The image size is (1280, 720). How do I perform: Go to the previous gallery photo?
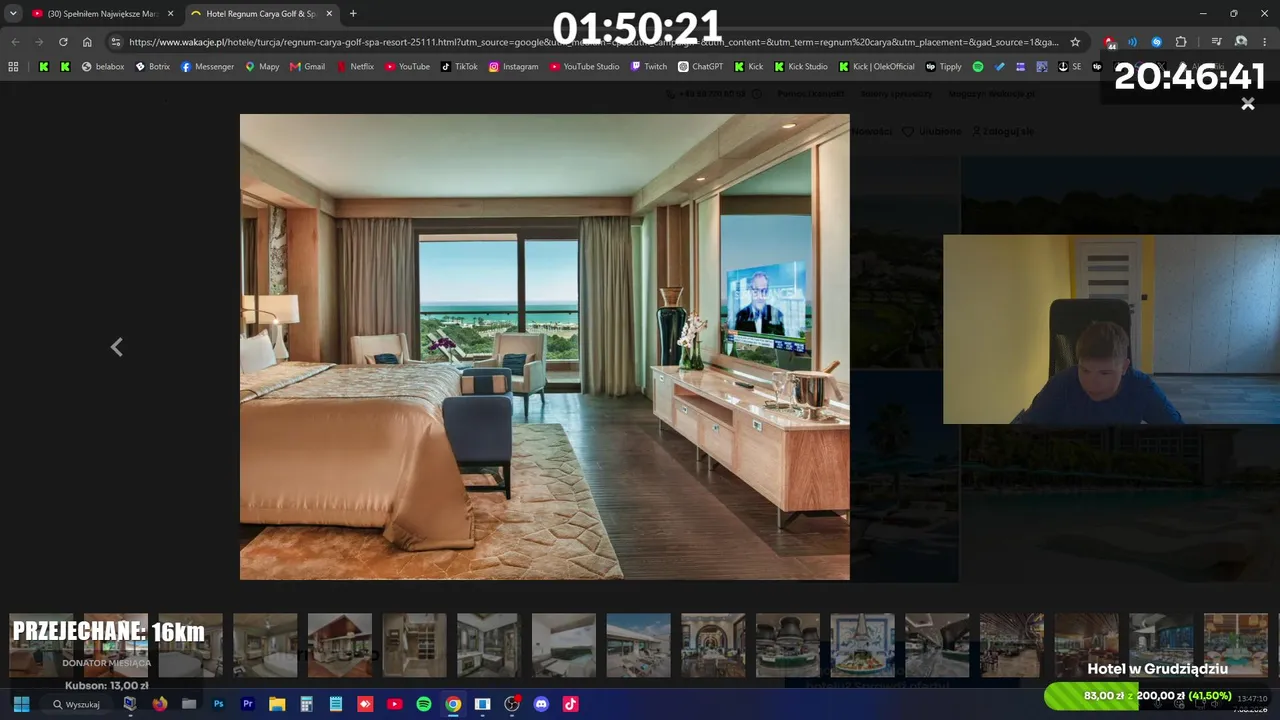[x=116, y=347]
